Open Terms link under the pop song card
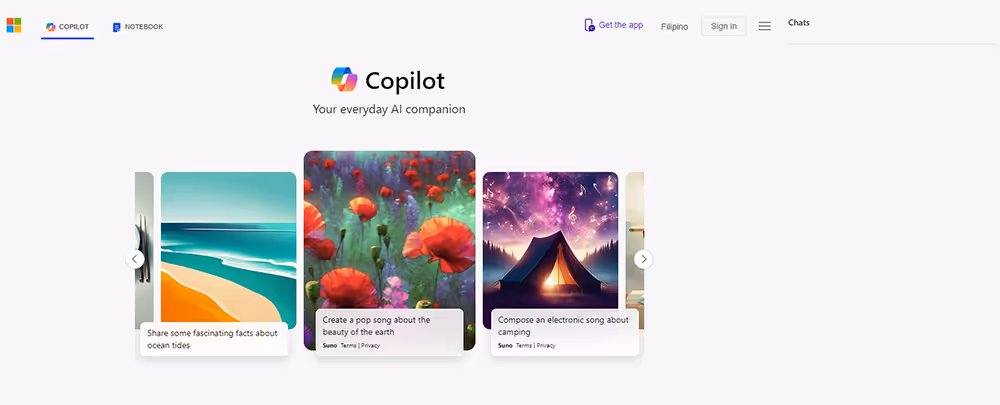This screenshot has height=405, width=1000. (x=349, y=346)
